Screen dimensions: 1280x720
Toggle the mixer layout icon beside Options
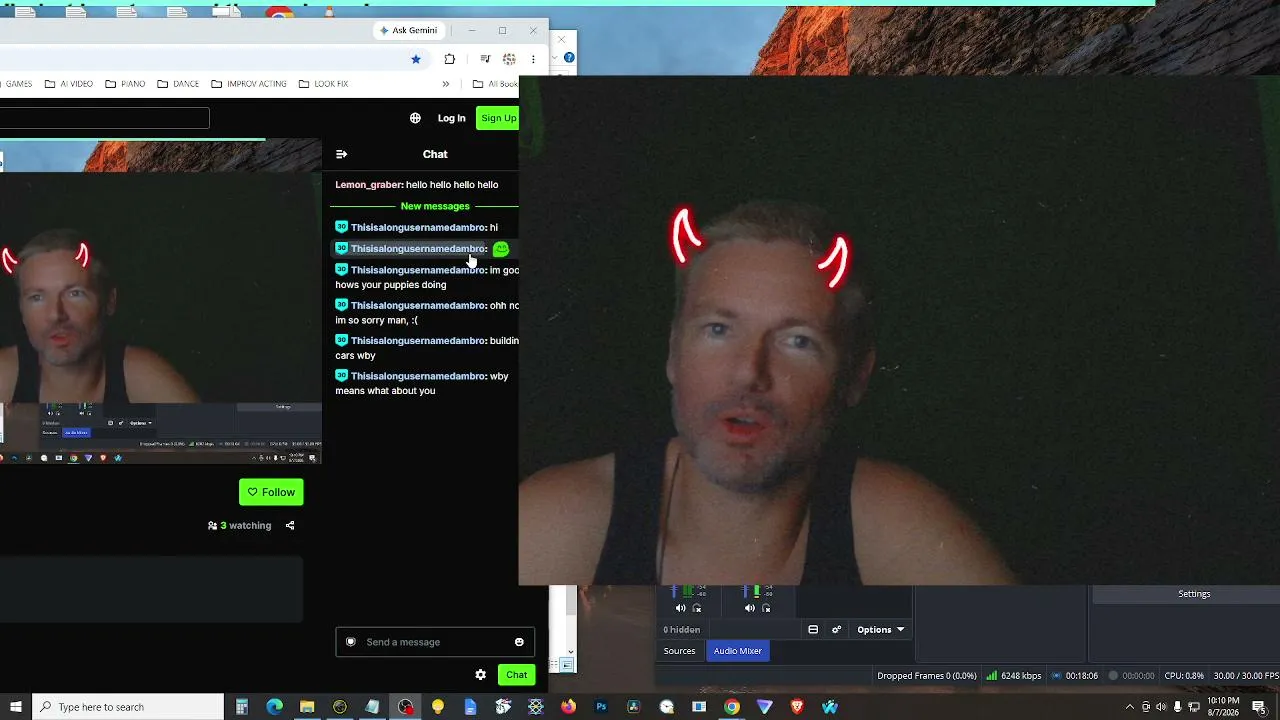(x=813, y=630)
